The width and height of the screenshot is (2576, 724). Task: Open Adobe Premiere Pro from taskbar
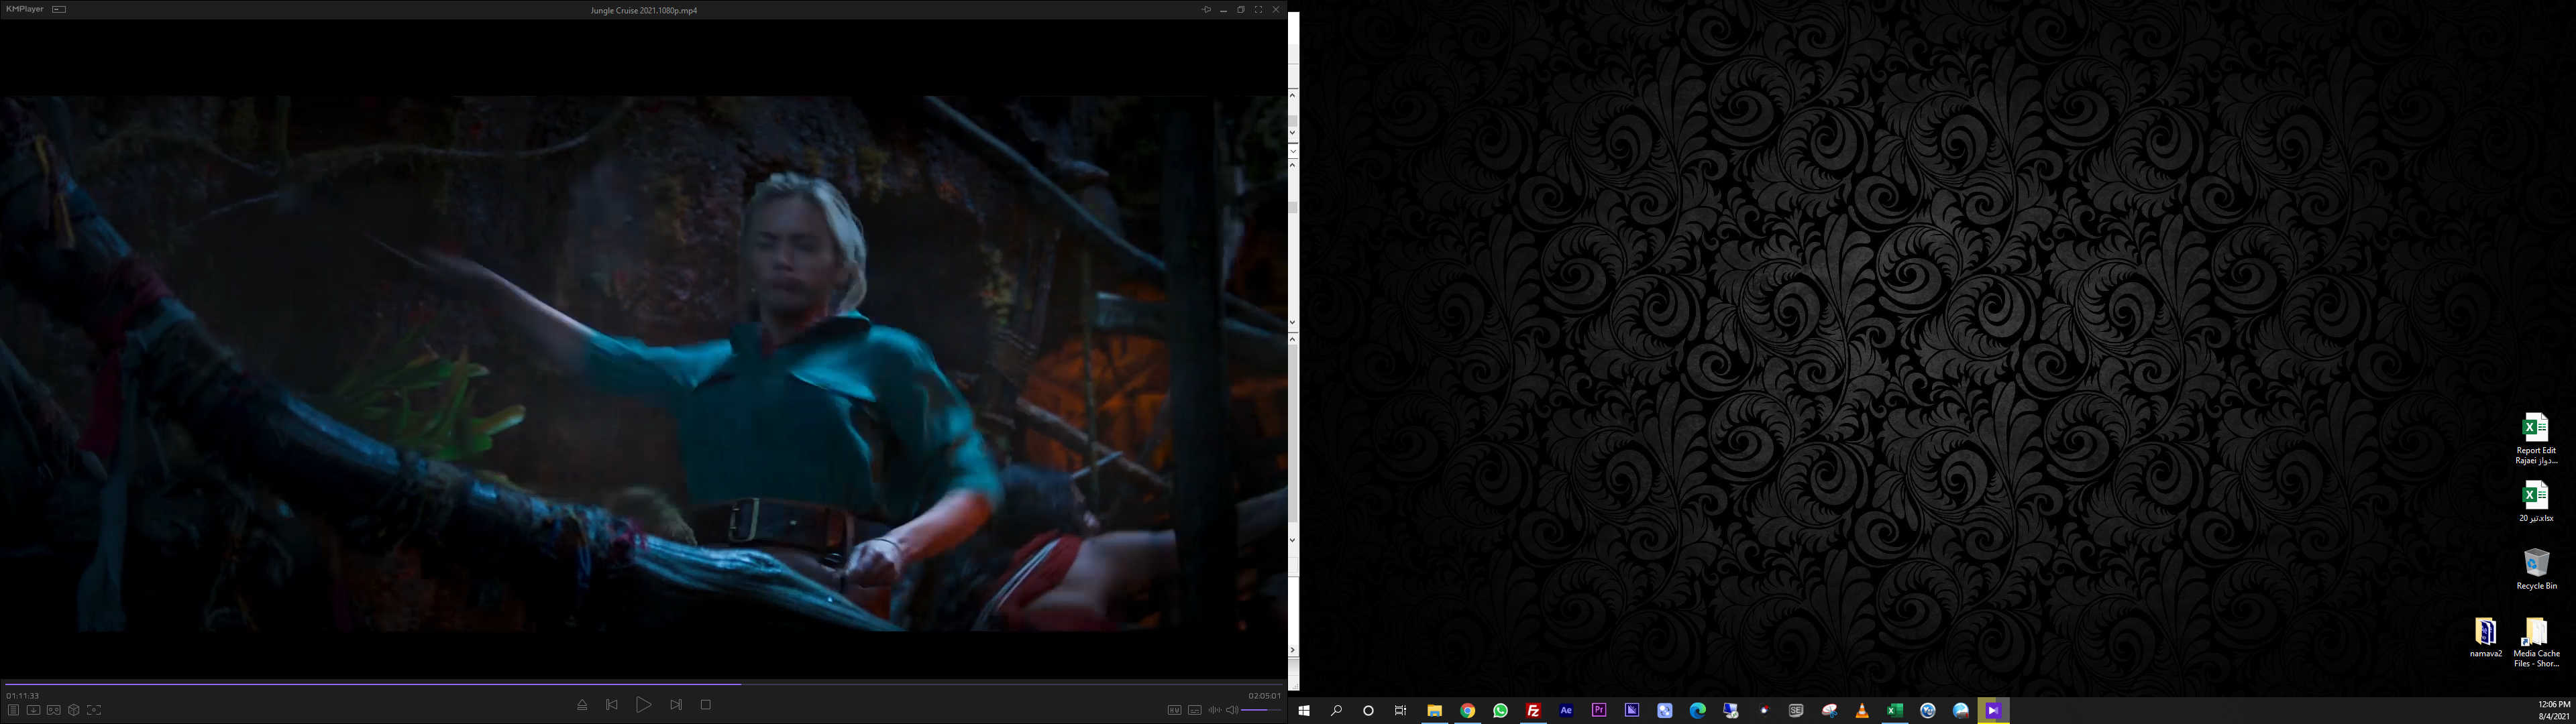(1599, 710)
